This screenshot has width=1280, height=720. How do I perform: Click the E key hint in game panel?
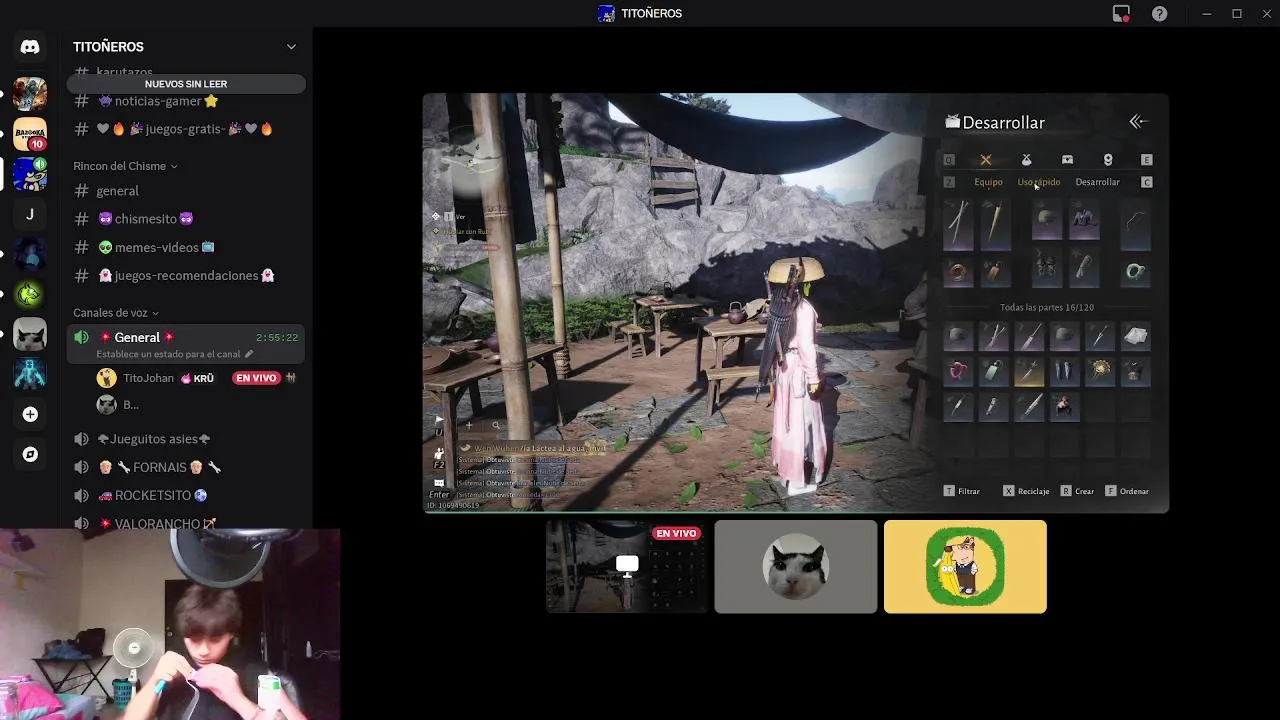pos(1146,160)
